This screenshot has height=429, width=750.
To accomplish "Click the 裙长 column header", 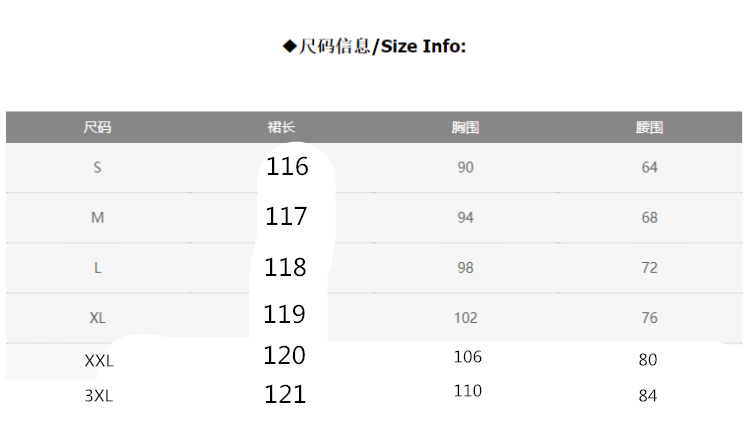I will (281, 127).
